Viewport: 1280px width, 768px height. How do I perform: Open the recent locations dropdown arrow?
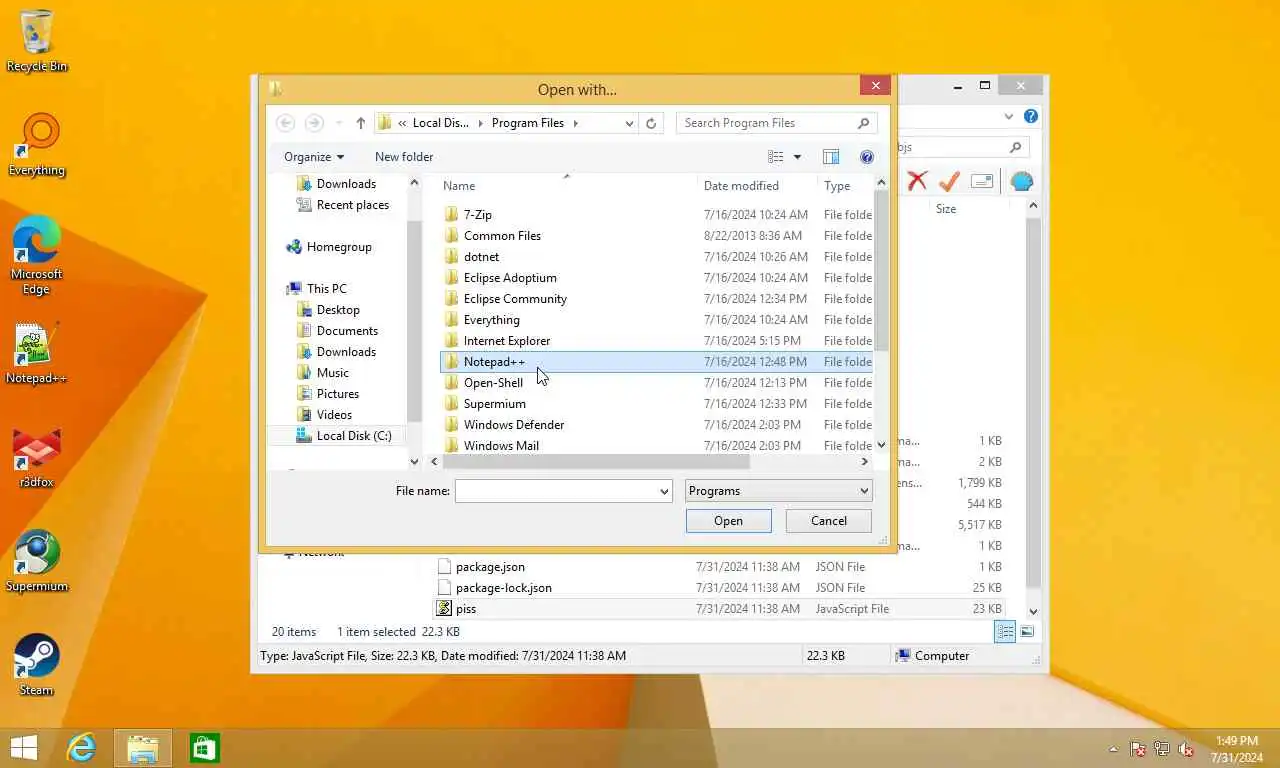click(x=339, y=123)
